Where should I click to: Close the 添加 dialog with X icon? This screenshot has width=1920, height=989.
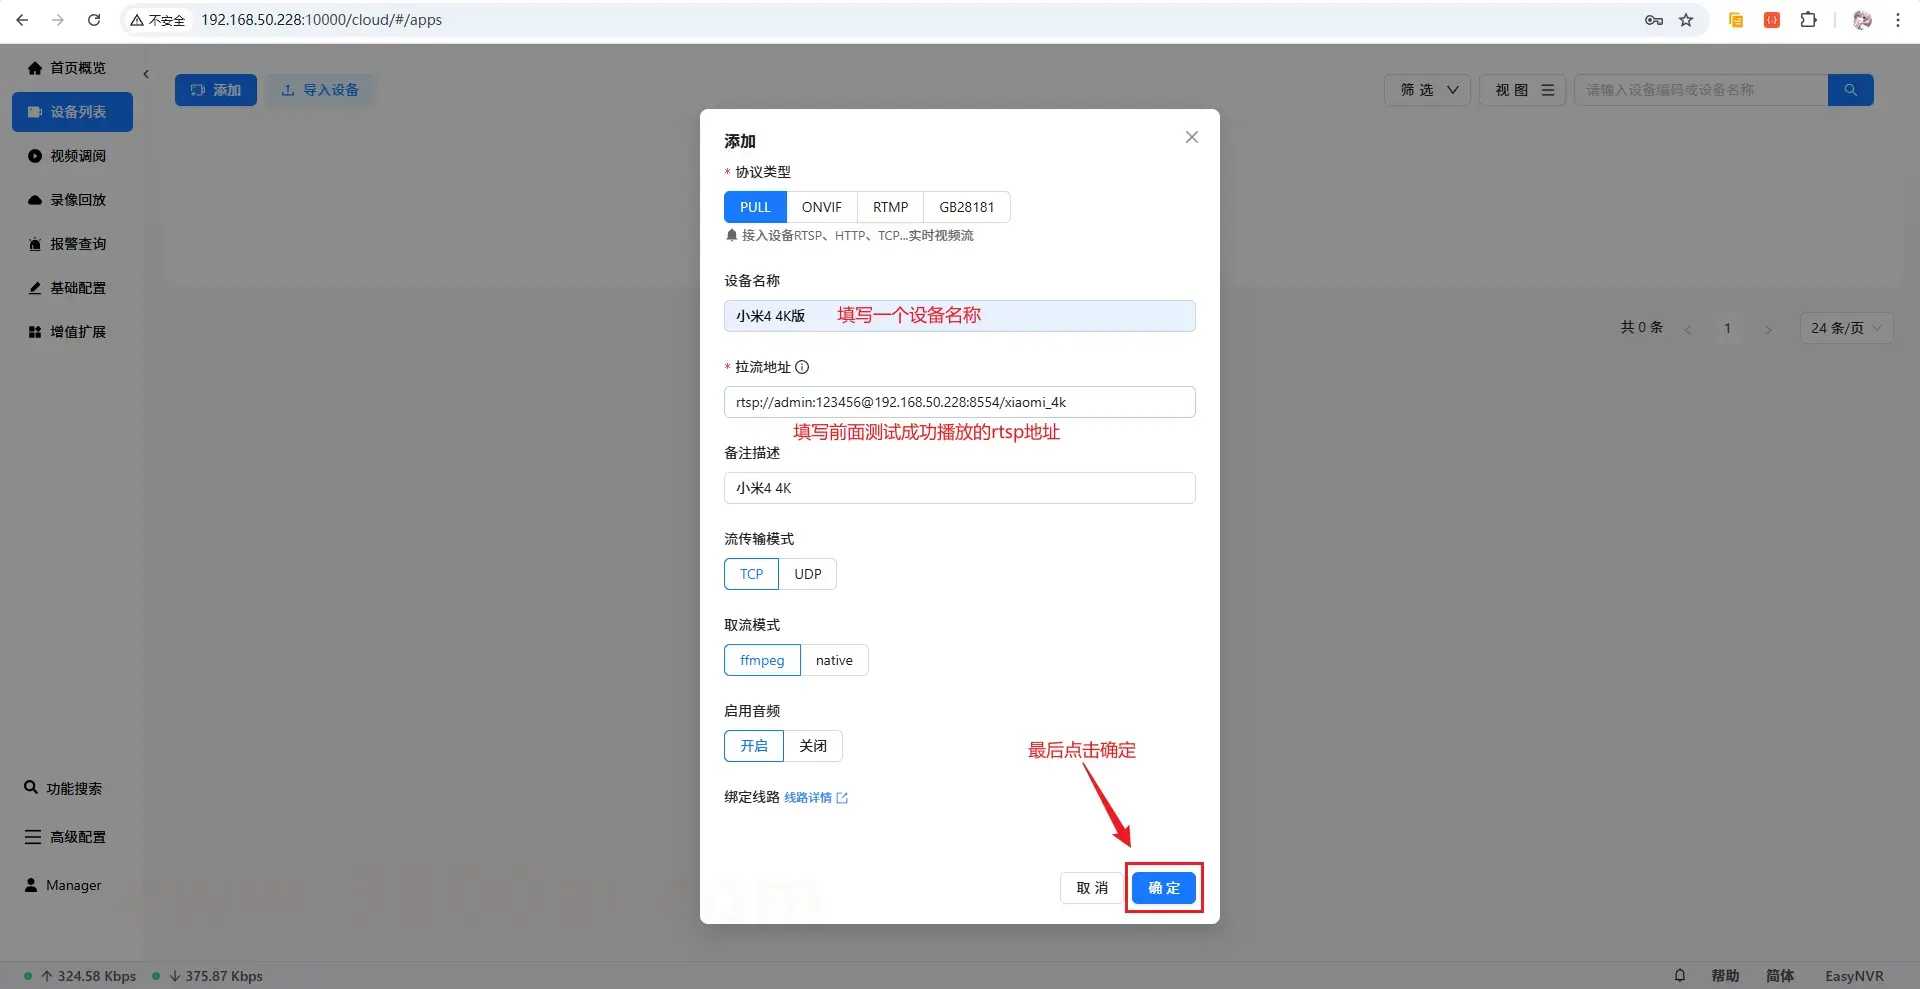[1191, 138]
